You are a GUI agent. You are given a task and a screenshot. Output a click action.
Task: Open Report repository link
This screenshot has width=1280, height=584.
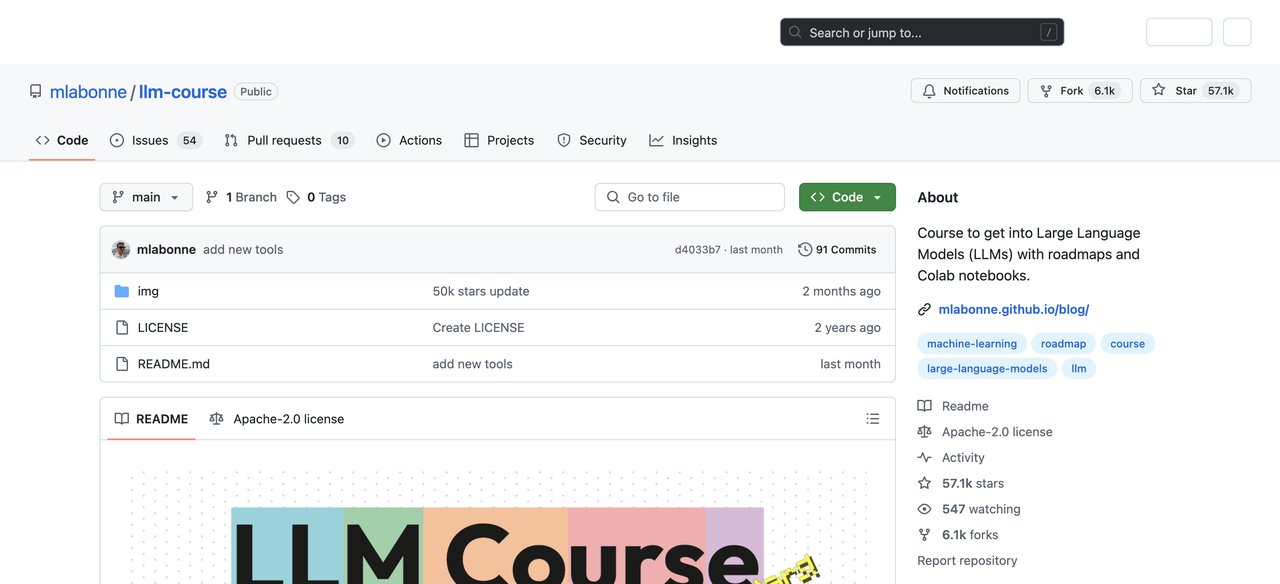[967, 560]
